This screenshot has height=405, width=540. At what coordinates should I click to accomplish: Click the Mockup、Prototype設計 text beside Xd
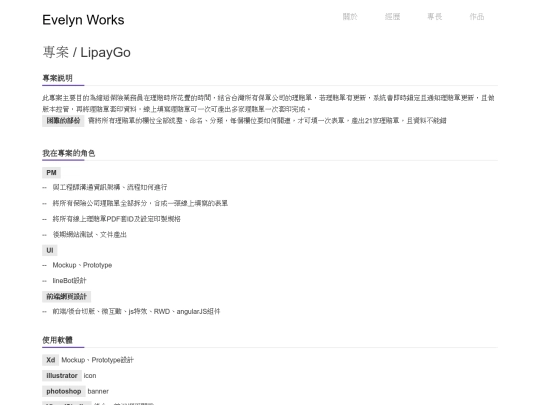coord(97,360)
